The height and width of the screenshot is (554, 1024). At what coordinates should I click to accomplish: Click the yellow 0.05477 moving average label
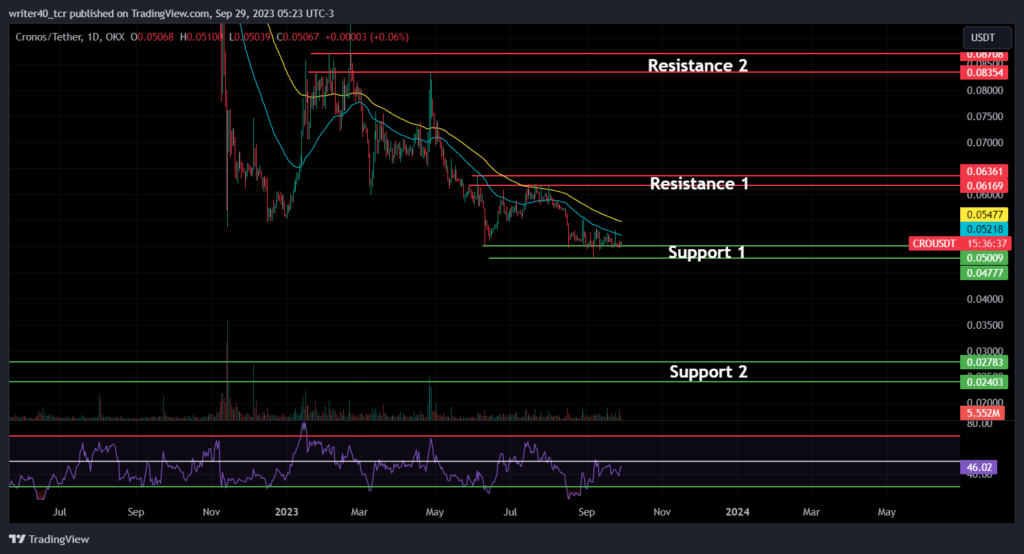(x=984, y=214)
